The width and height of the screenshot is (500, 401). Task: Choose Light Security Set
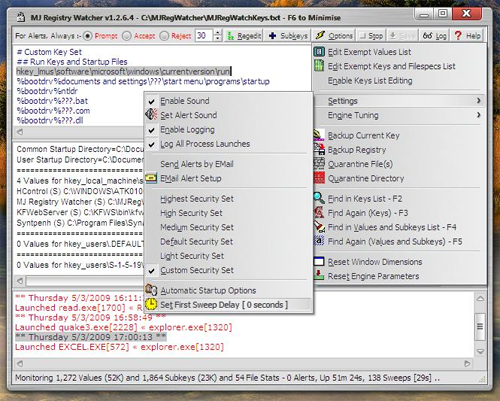(x=228, y=256)
